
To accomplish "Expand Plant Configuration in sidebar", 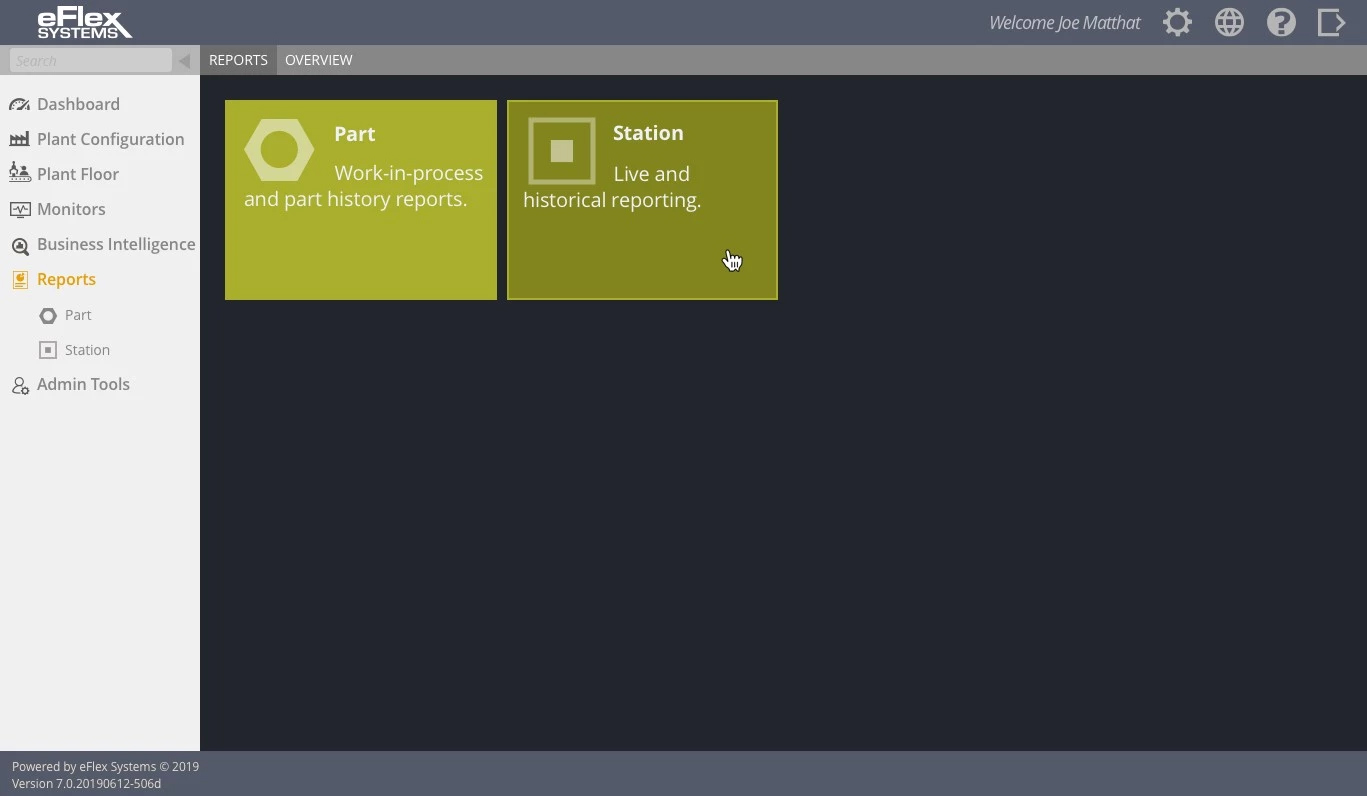I will (x=110, y=139).
